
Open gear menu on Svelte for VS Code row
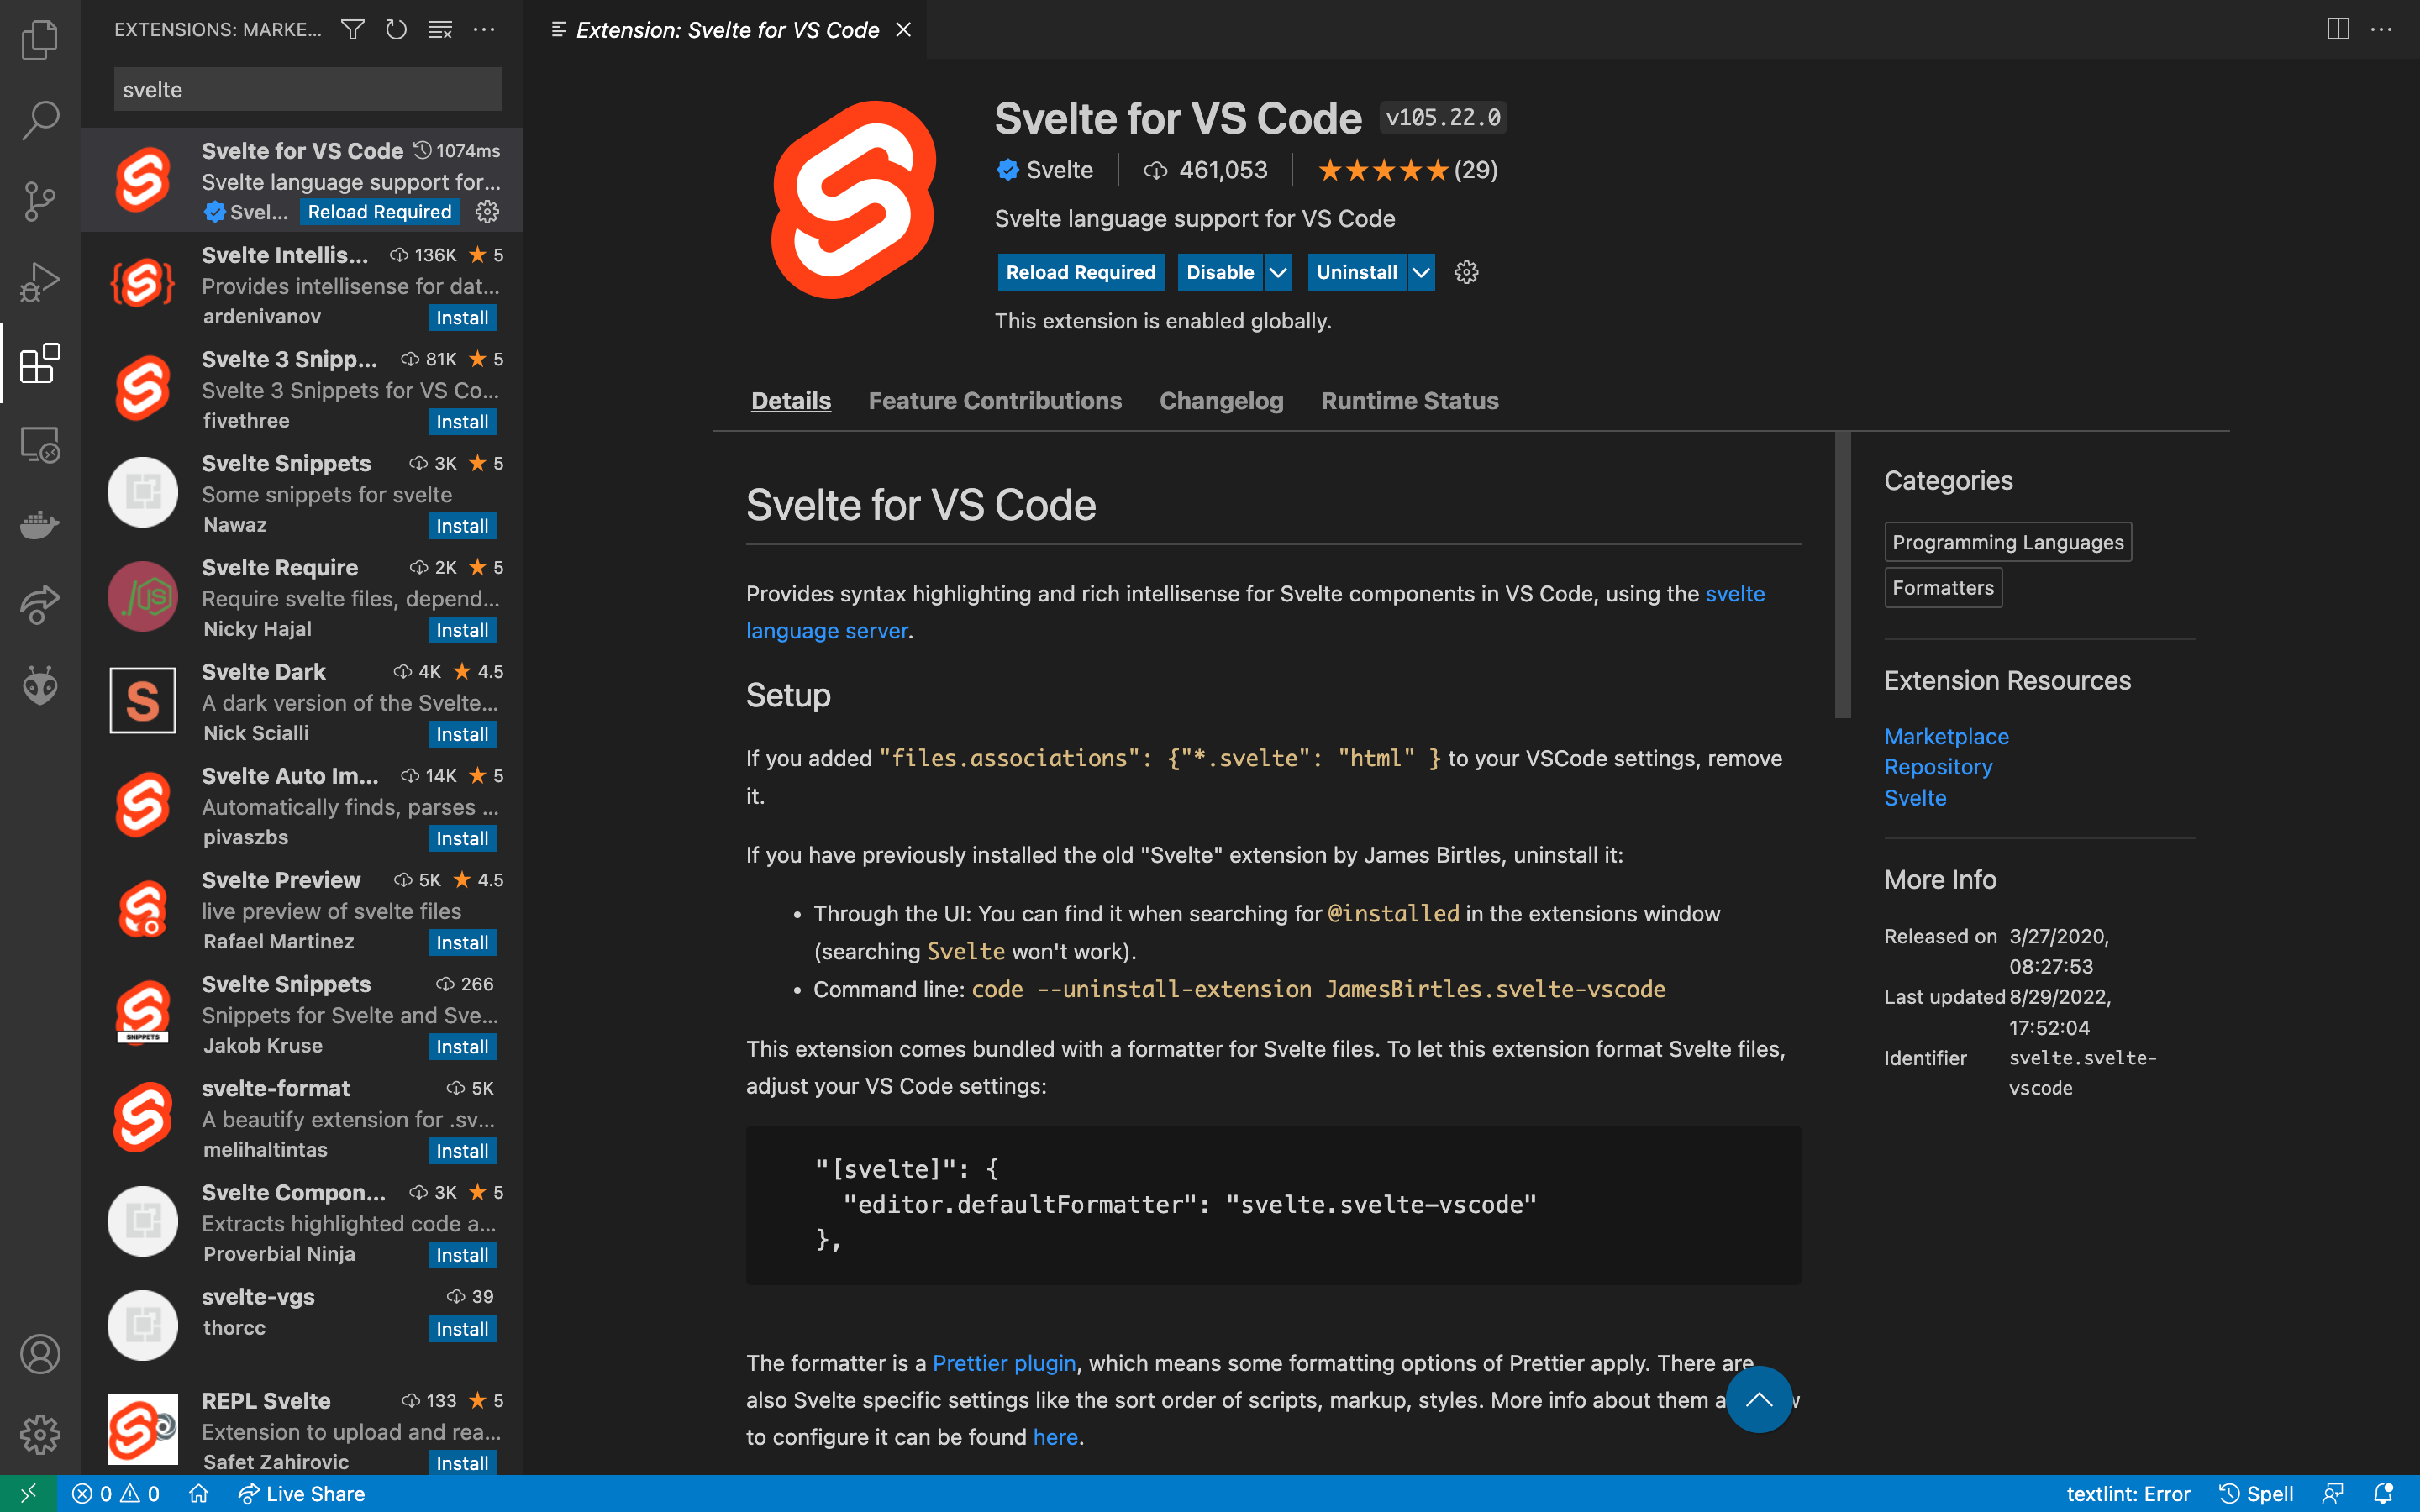(487, 212)
